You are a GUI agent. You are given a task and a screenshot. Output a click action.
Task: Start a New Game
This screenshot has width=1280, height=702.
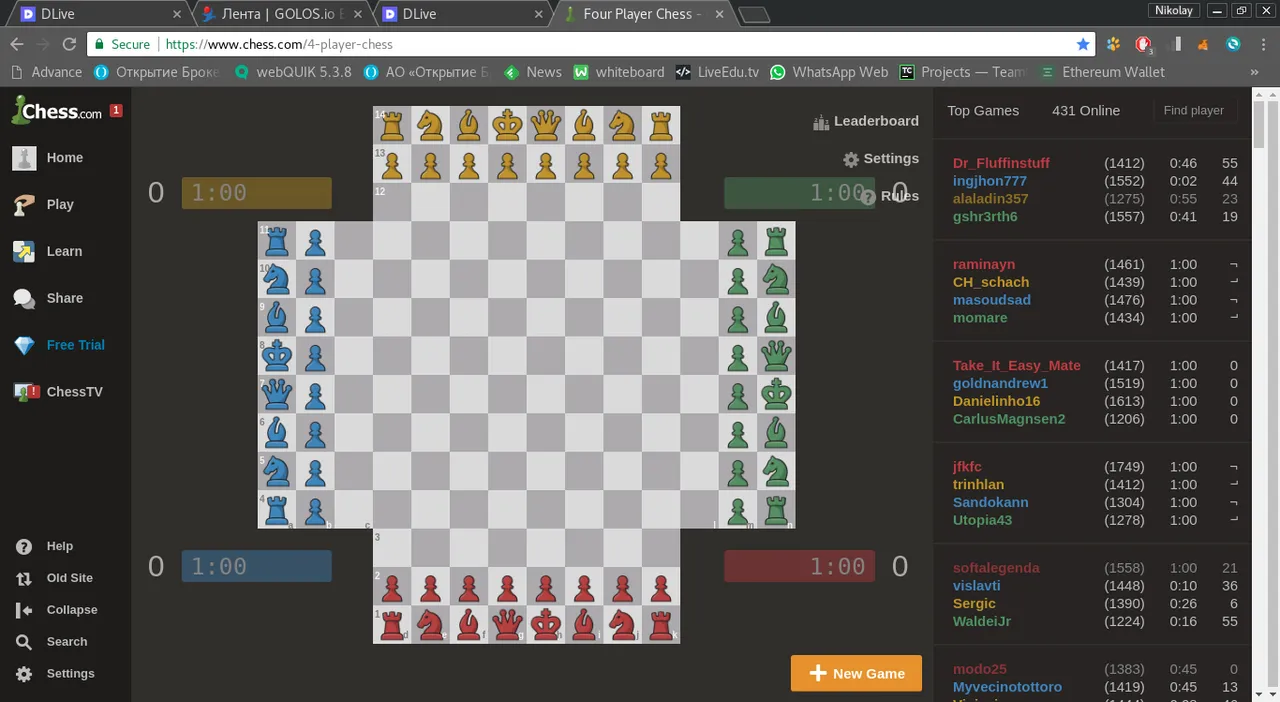[x=856, y=673]
